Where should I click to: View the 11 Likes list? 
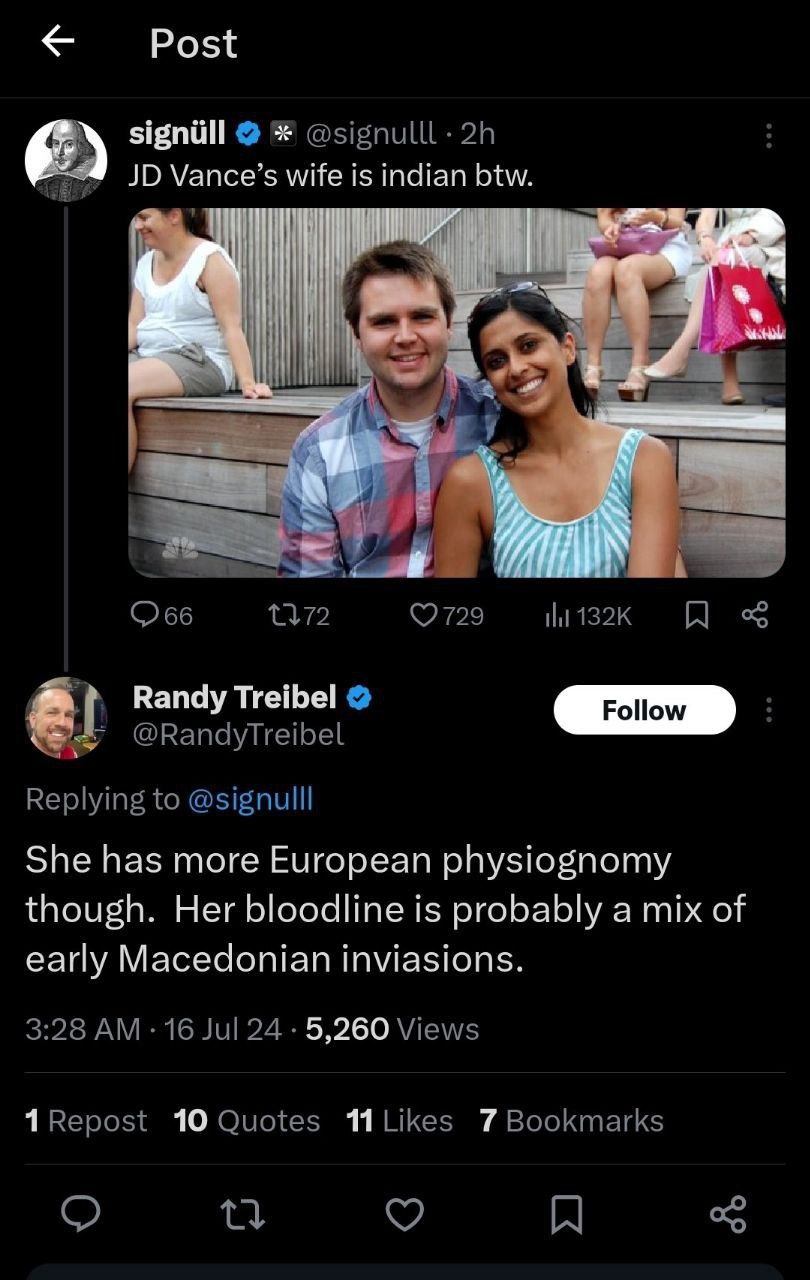pyautogui.click(x=399, y=1121)
